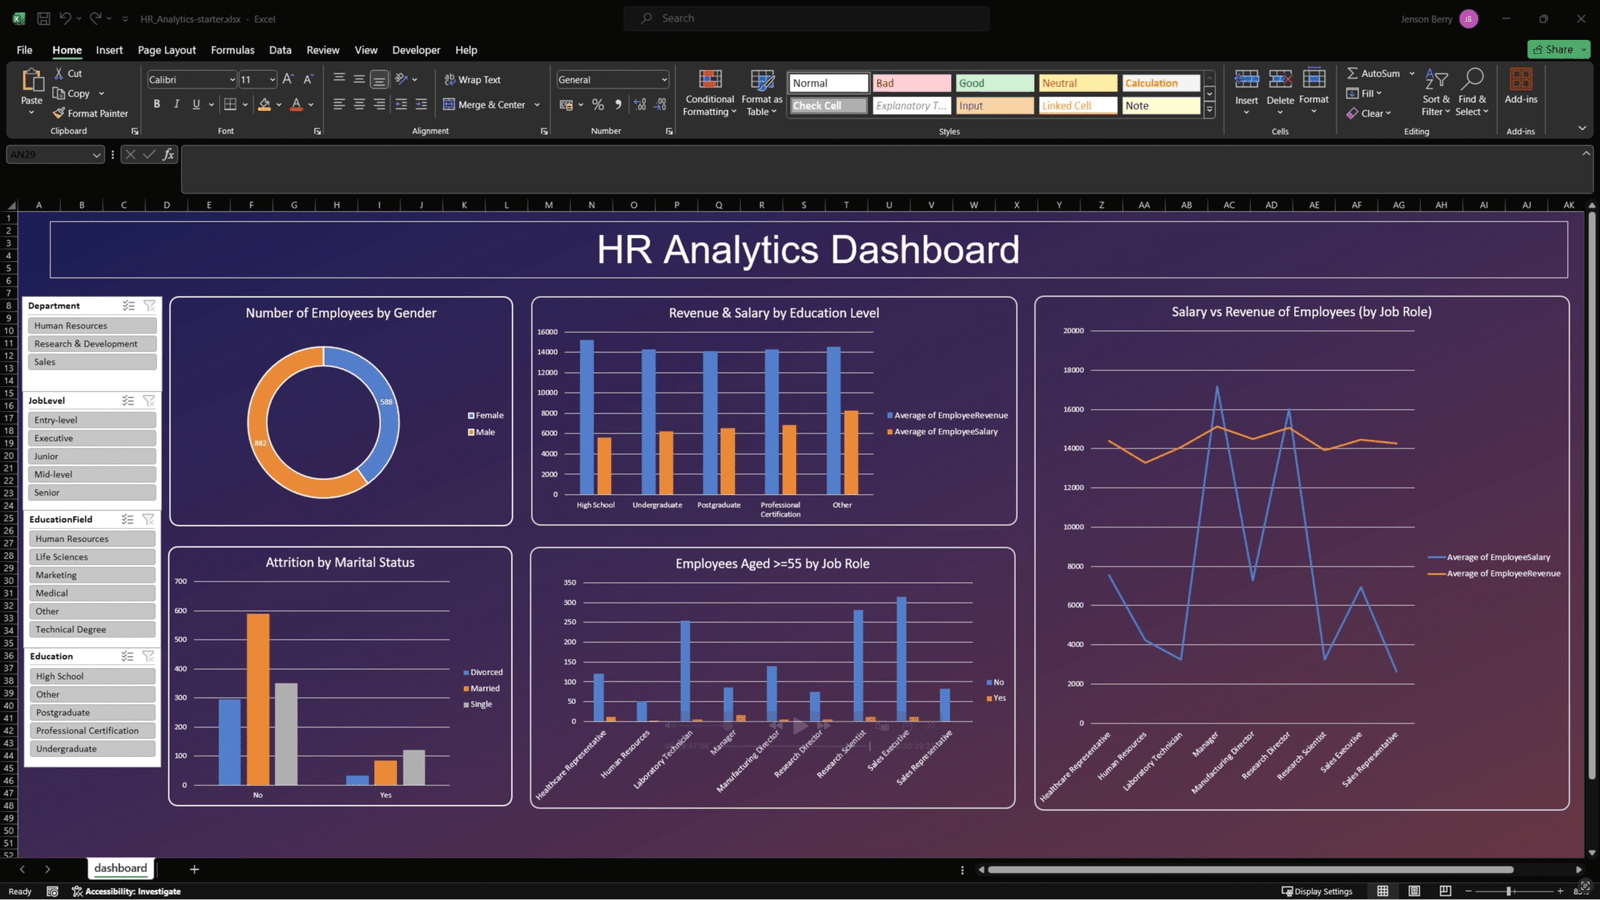
Task: Open the number format dropdown
Action: point(663,80)
